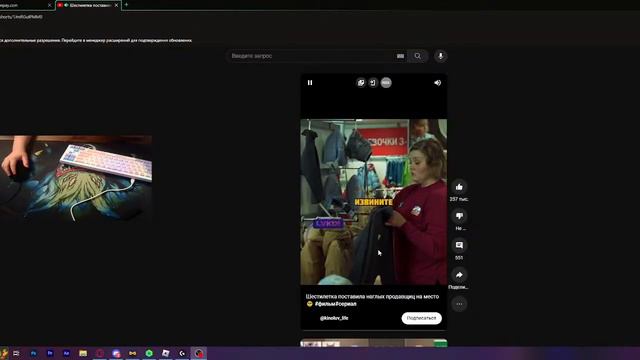The width and height of the screenshot is (640, 360).
Task: Close the active YouTube Shorts tab
Action: (x=116, y=5)
